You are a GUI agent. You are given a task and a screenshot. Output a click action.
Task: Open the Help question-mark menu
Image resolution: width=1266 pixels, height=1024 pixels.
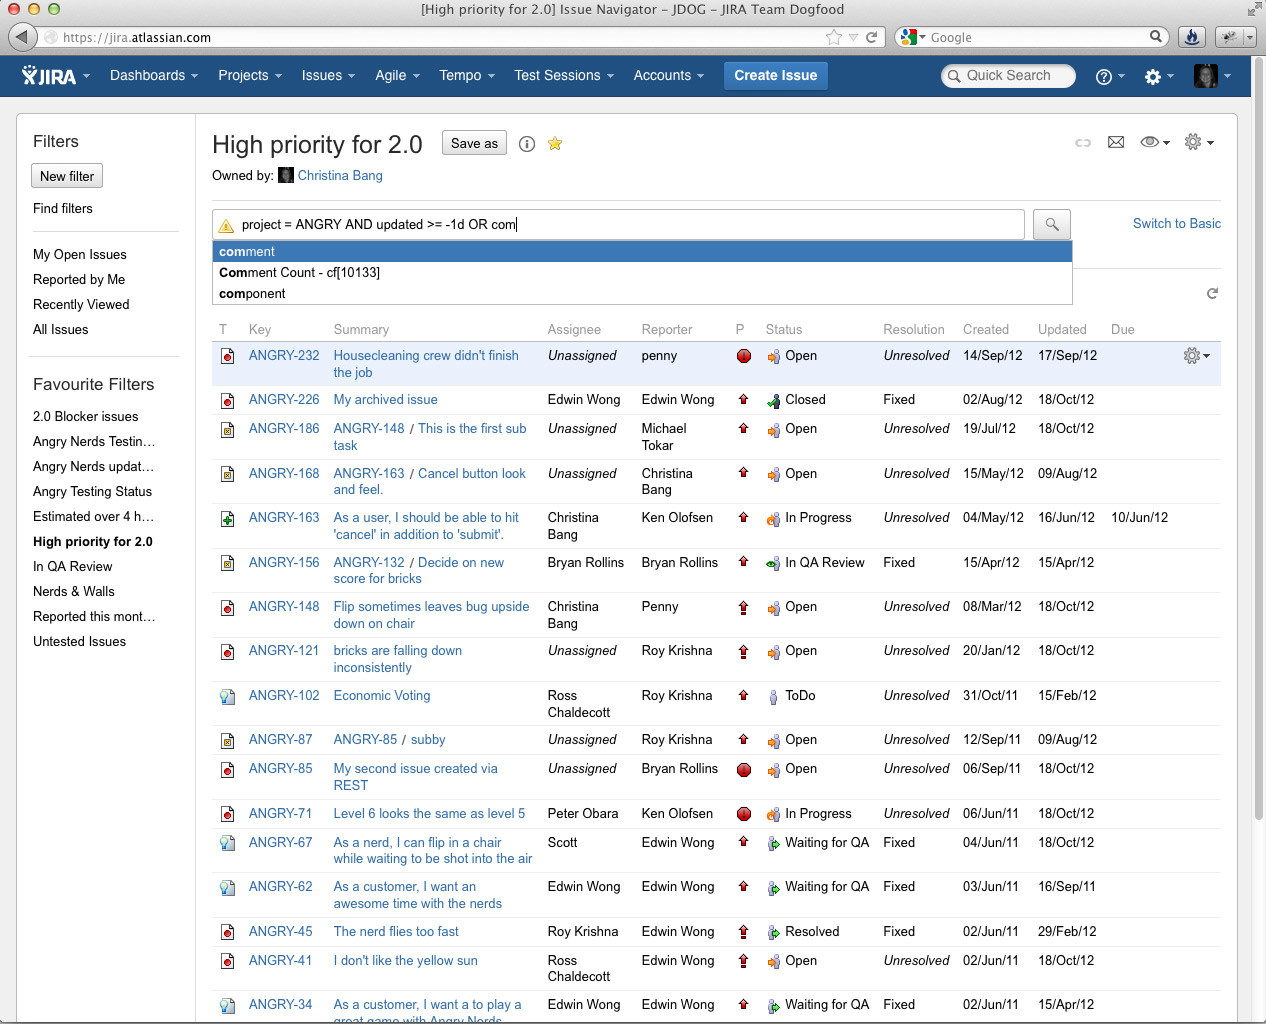pyautogui.click(x=1110, y=77)
